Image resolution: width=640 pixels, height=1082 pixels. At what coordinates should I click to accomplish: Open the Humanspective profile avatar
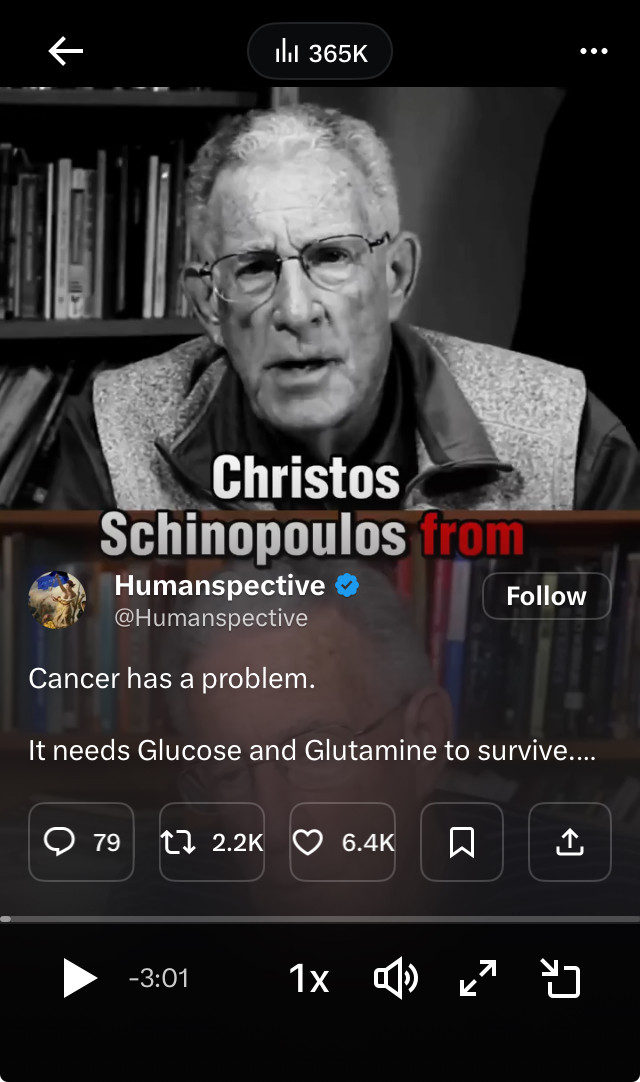click(x=57, y=600)
